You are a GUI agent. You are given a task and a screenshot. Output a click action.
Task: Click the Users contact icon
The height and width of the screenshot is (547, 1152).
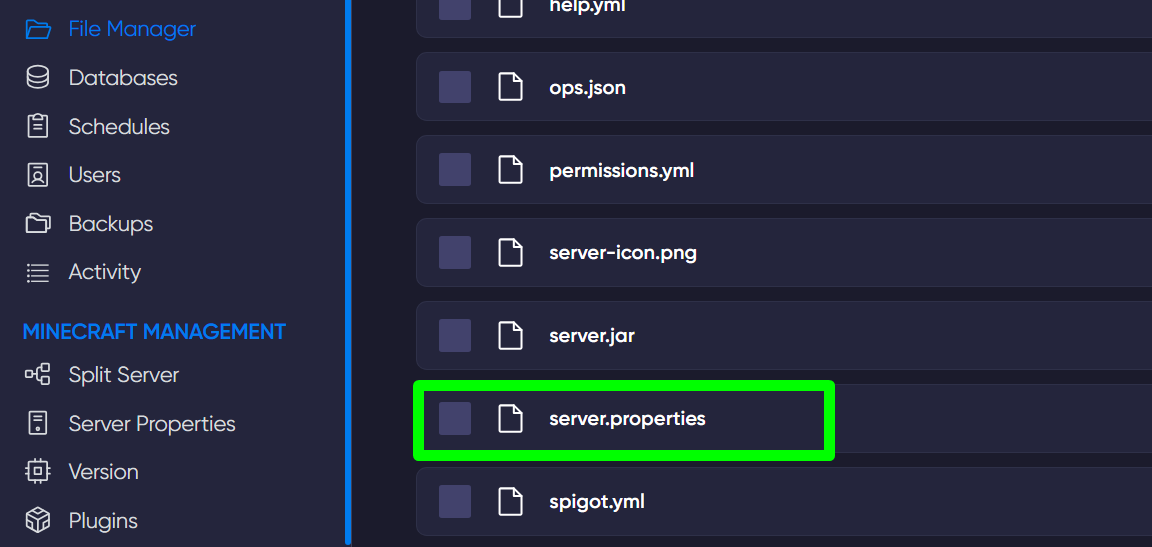pos(38,175)
